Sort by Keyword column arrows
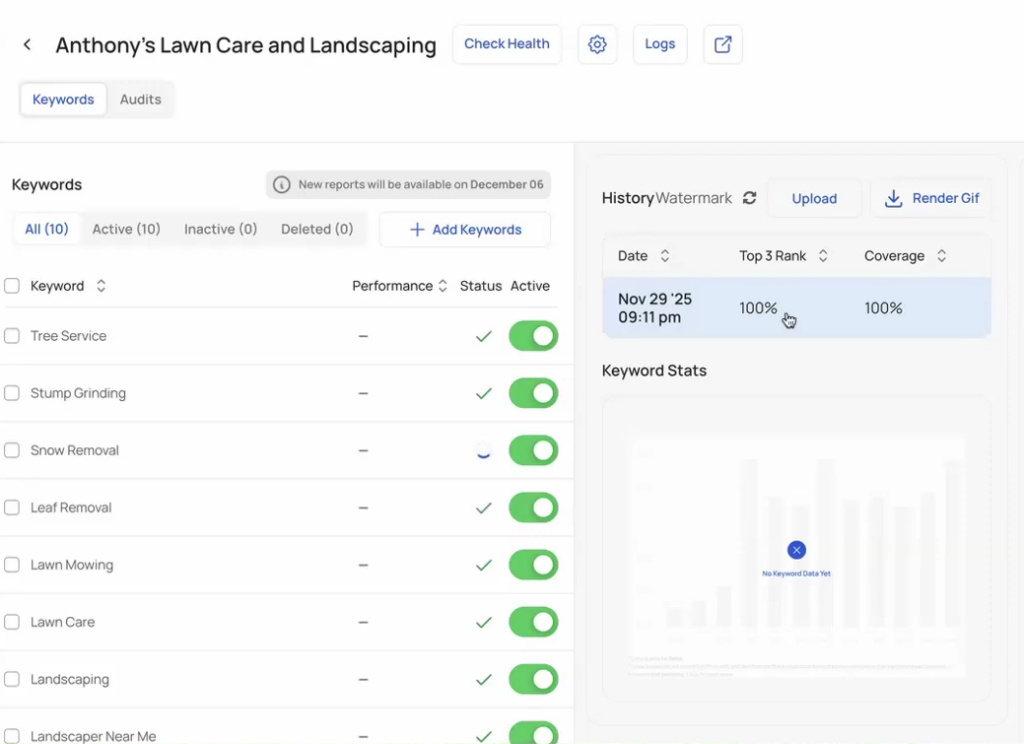This screenshot has width=1024, height=744. tap(101, 286)
